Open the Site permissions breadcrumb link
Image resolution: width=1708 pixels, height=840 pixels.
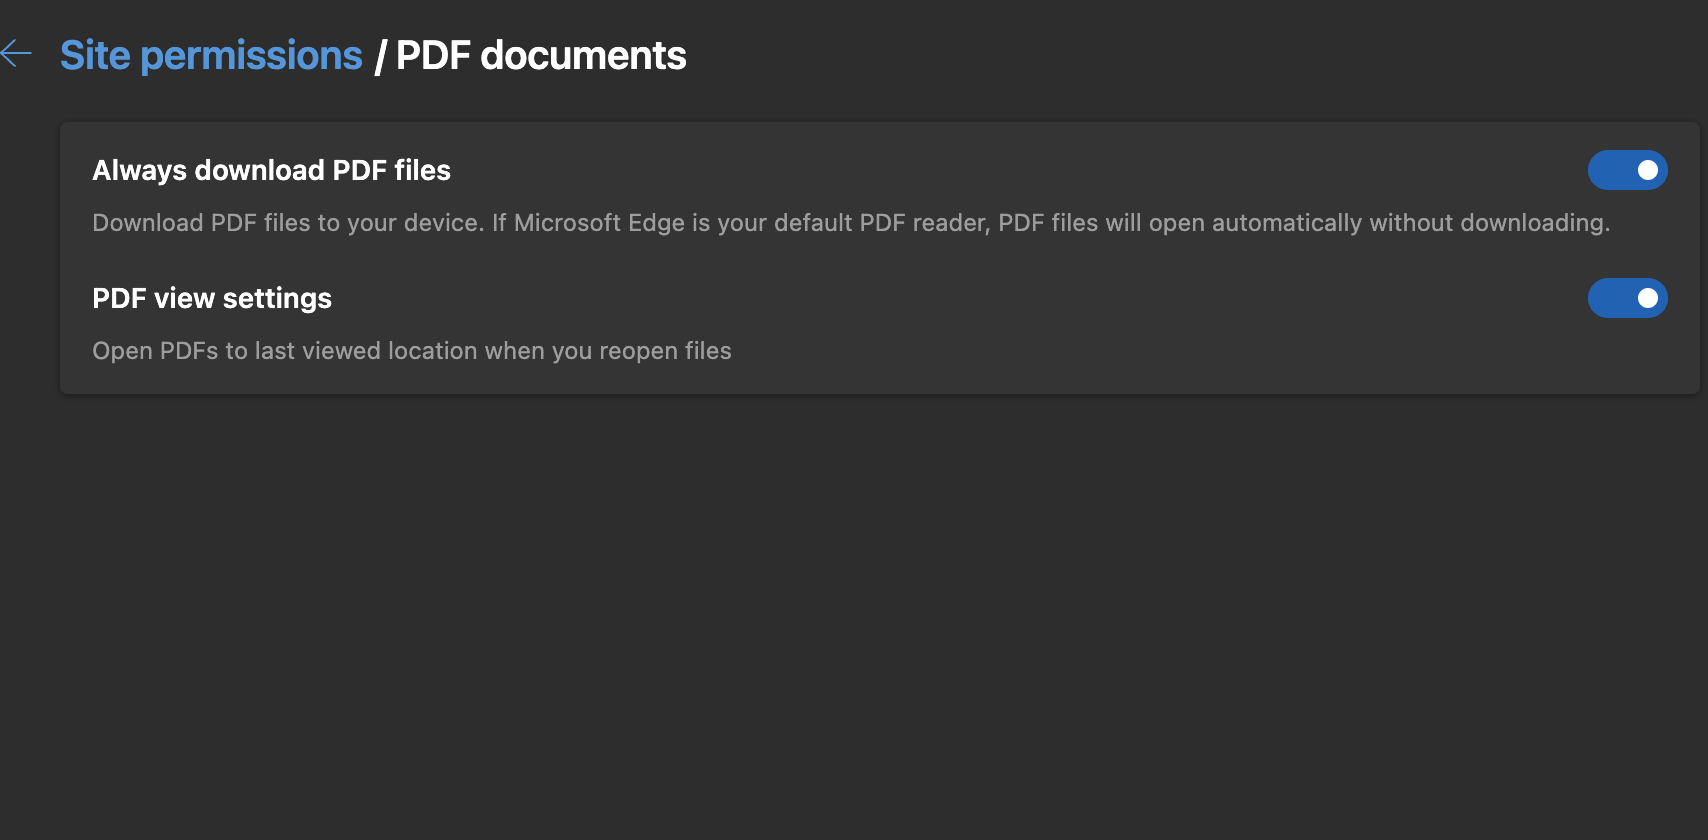coord(211,56)
